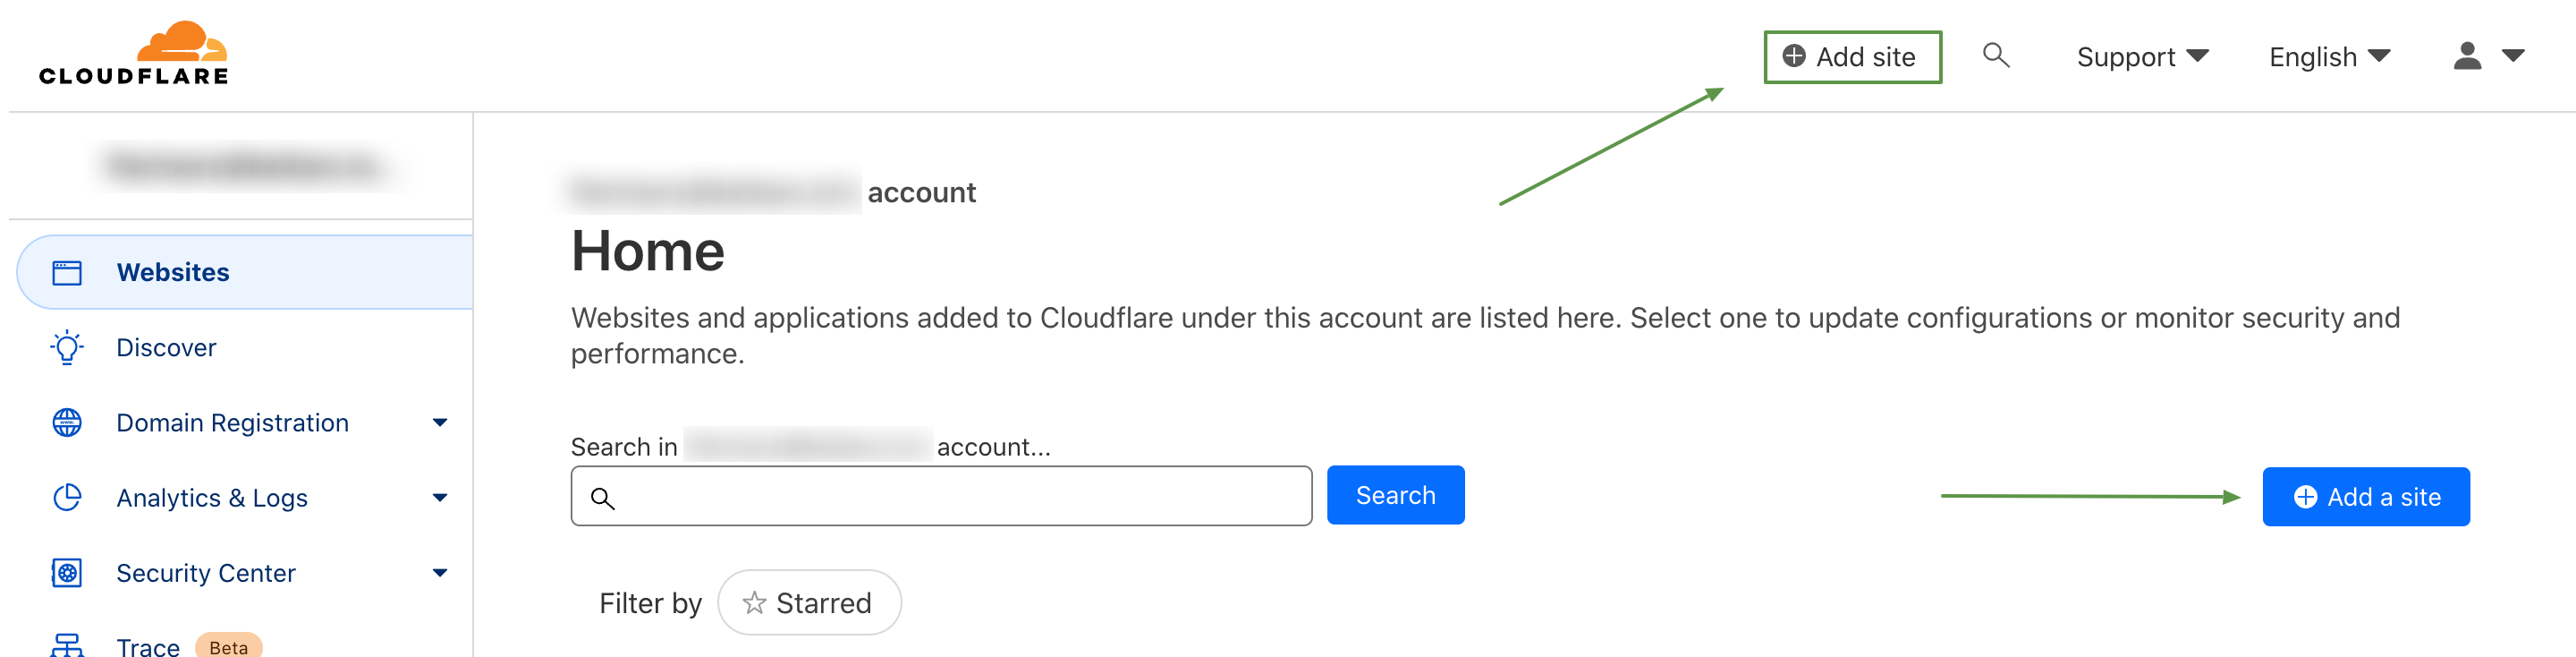Click the Security Center icon
2576x657 pixels.
click(x=67, y=573)
